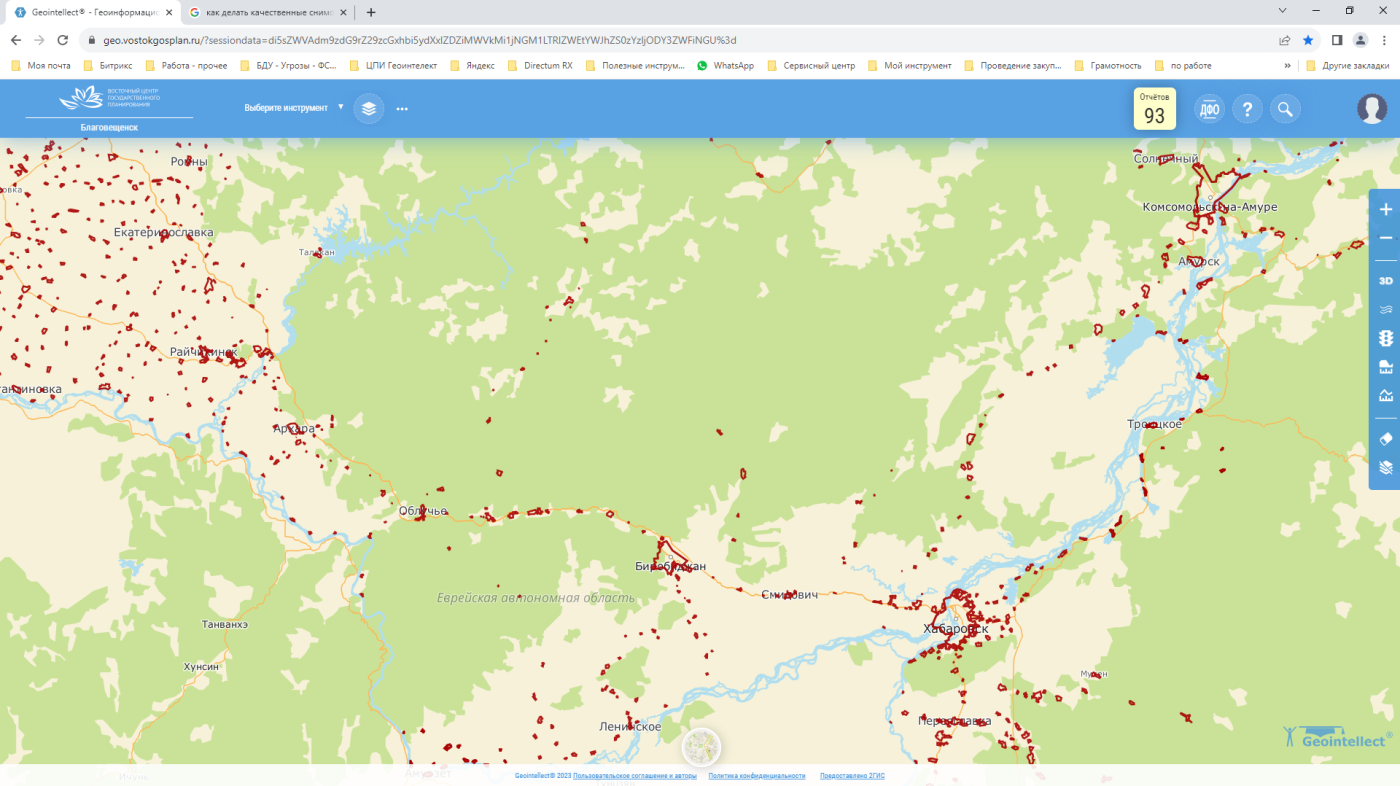Open the Грамотность bookmark folder
This screenshot has height=786, width=1400.
click(x=1107, y=65)
